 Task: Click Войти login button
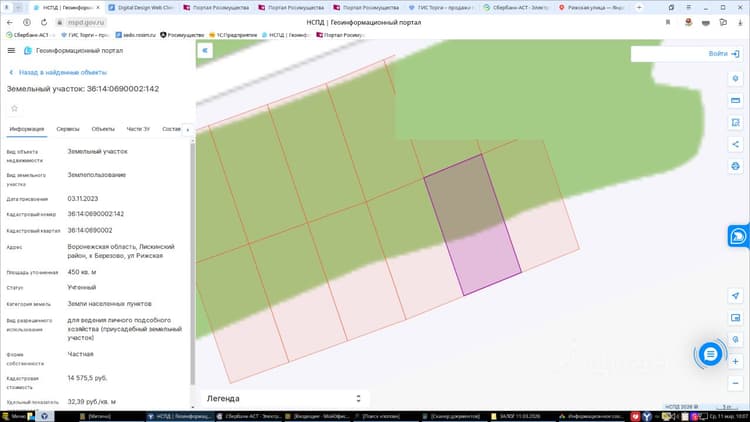pos(724,54)
